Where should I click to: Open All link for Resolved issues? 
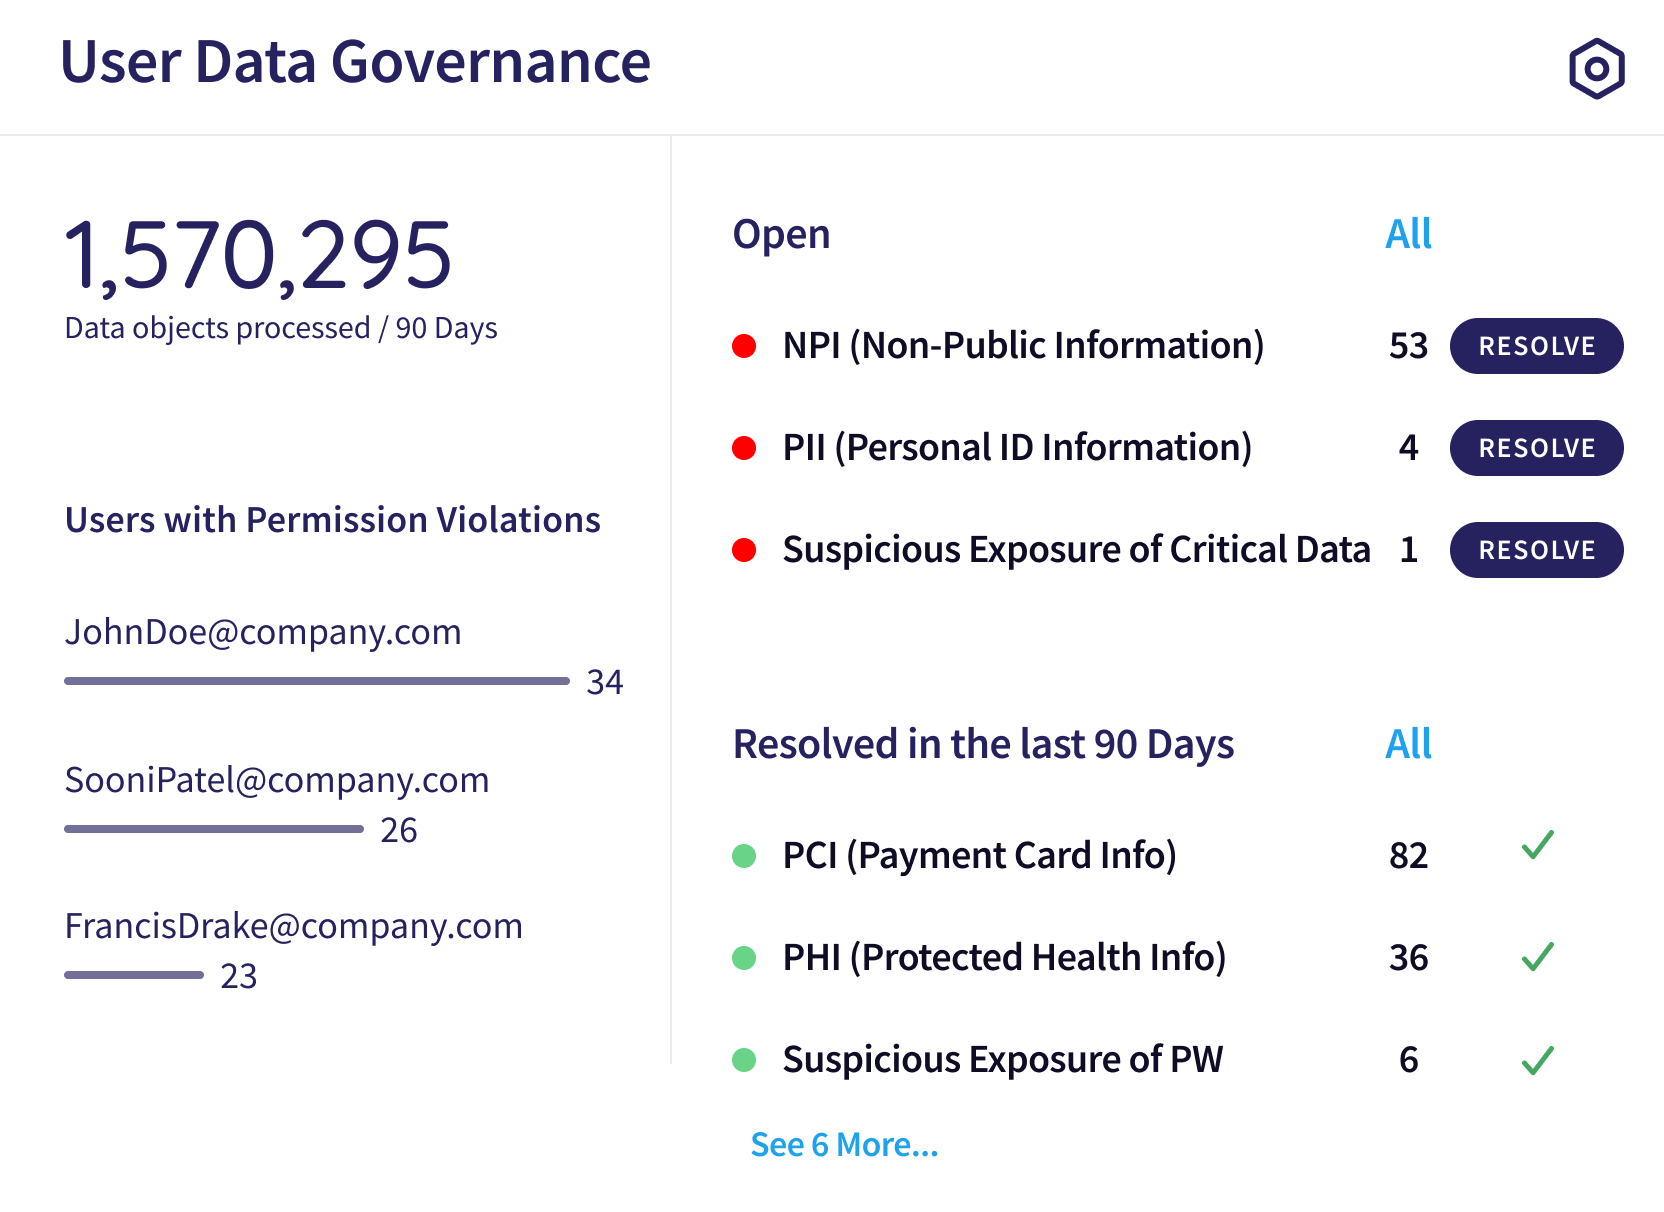coord(1408,744)
